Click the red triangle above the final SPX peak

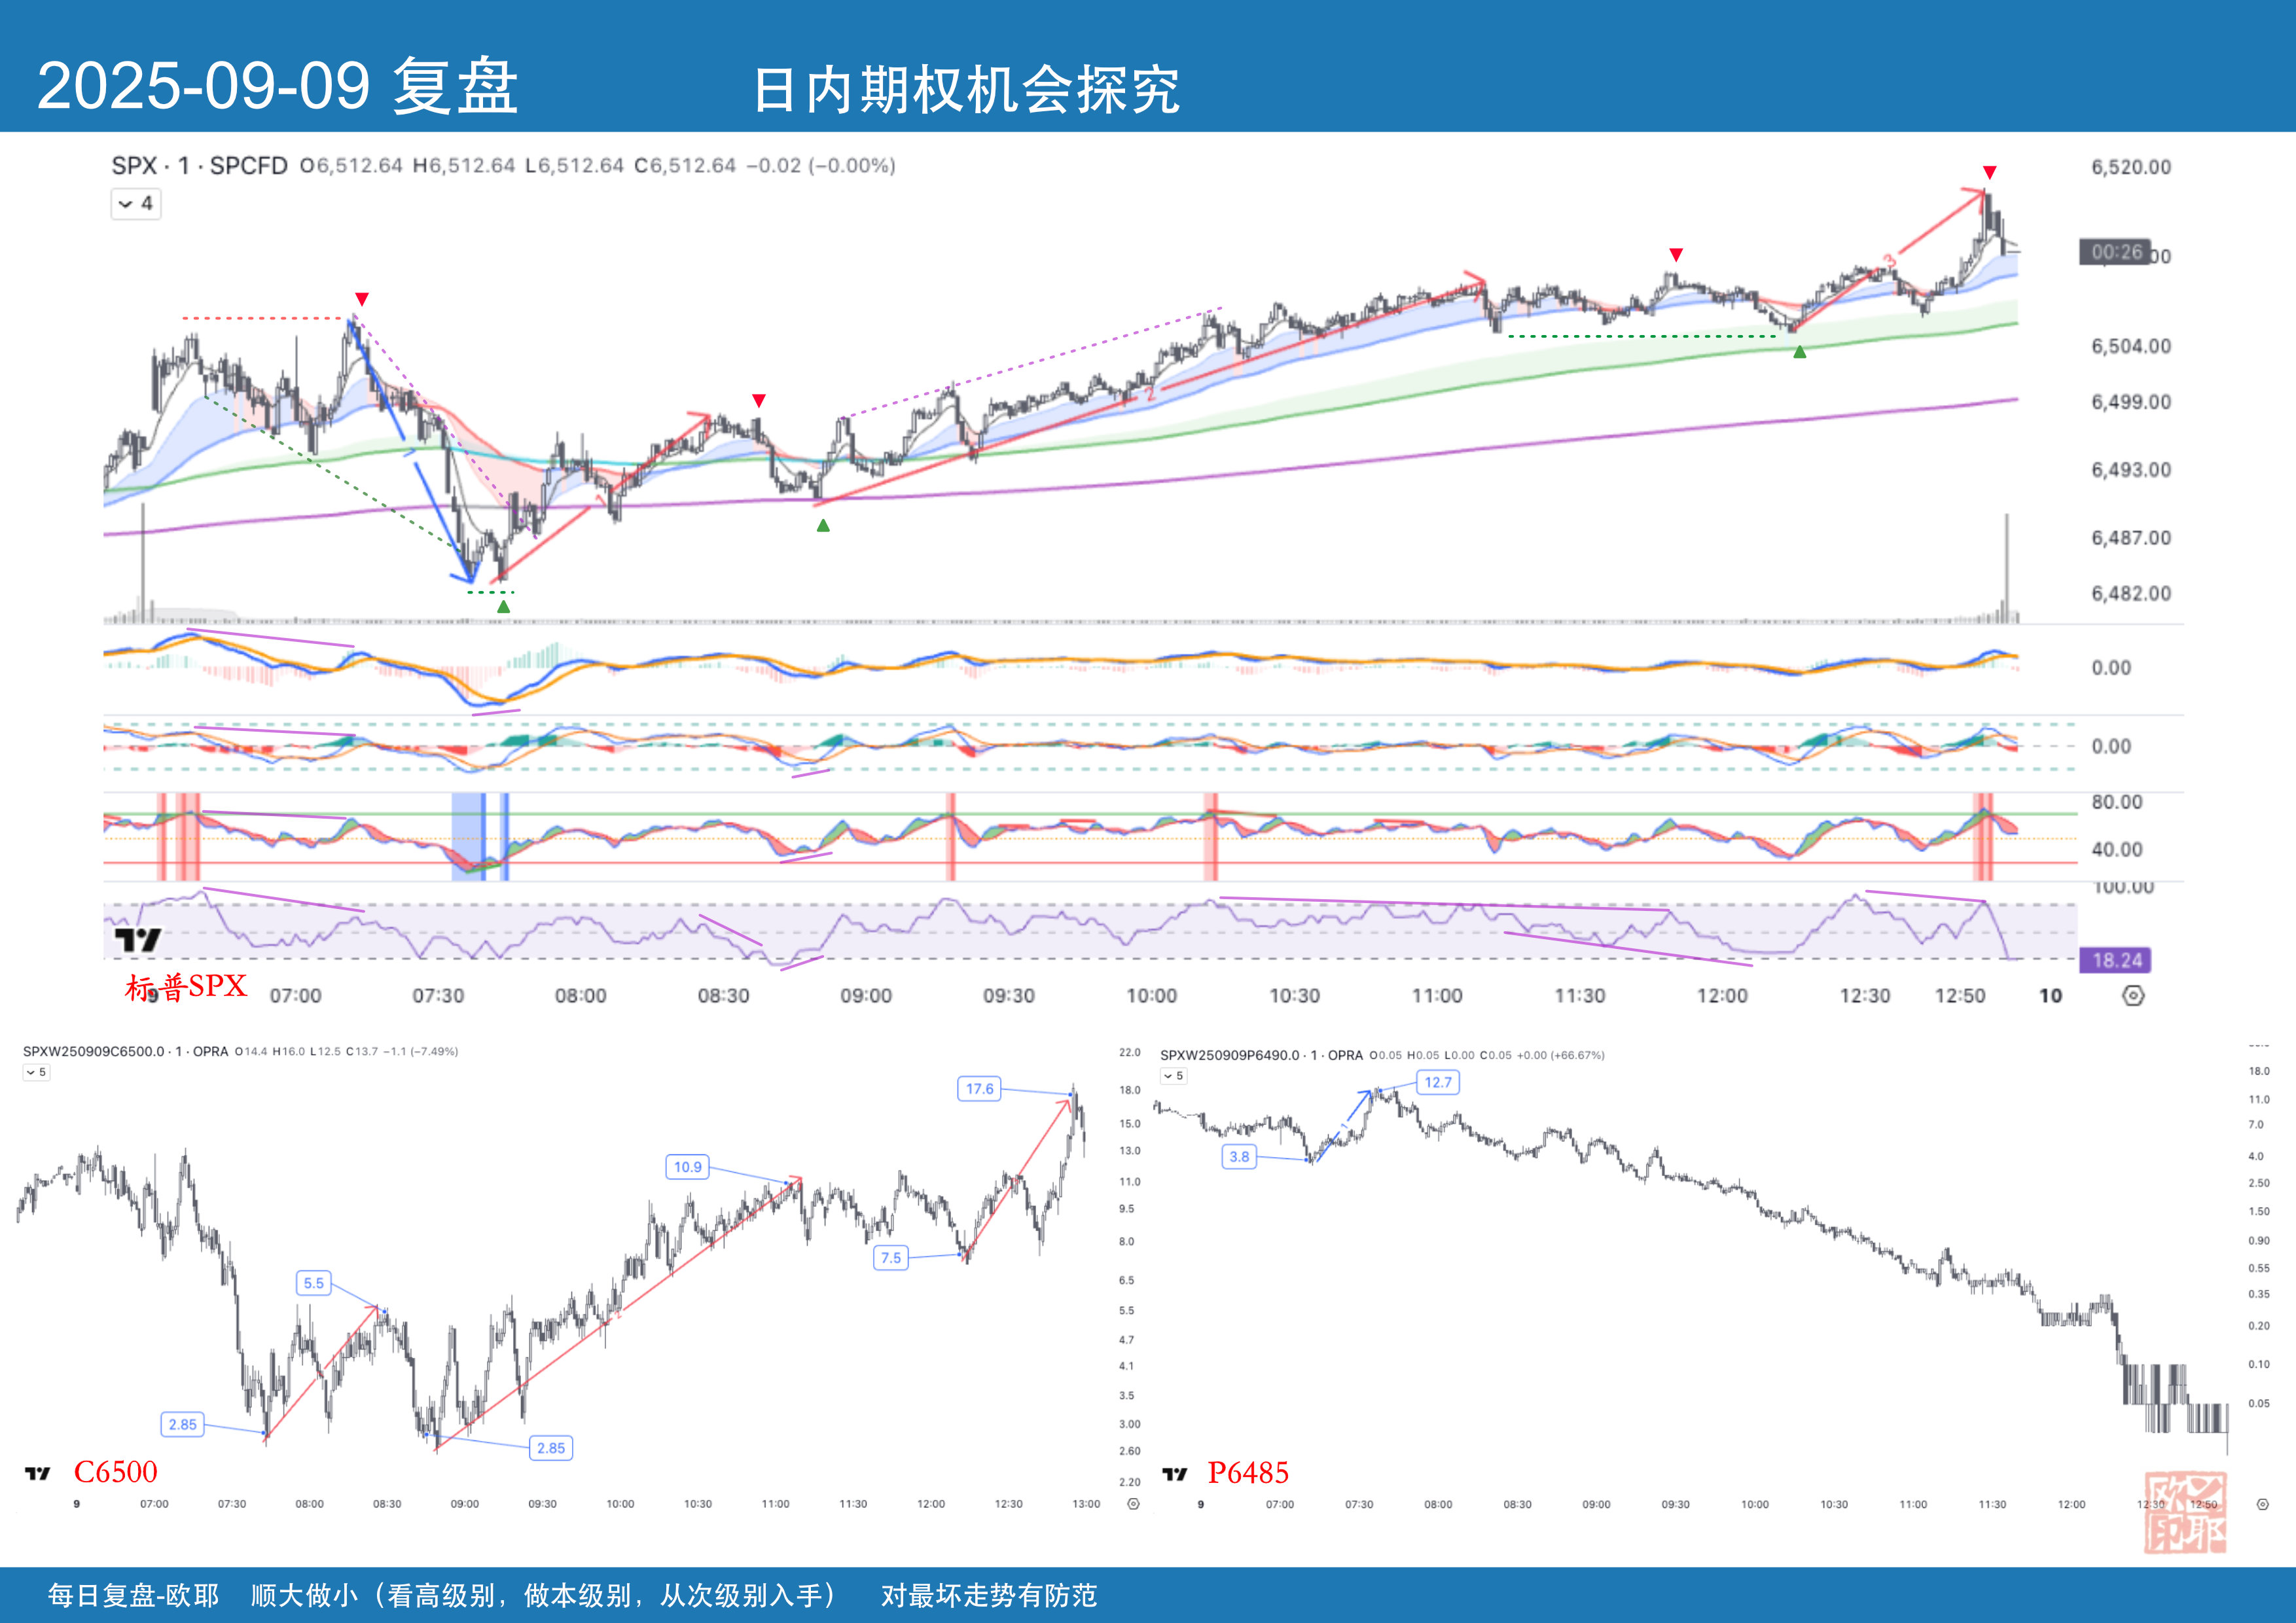[x=1989, y=172]
